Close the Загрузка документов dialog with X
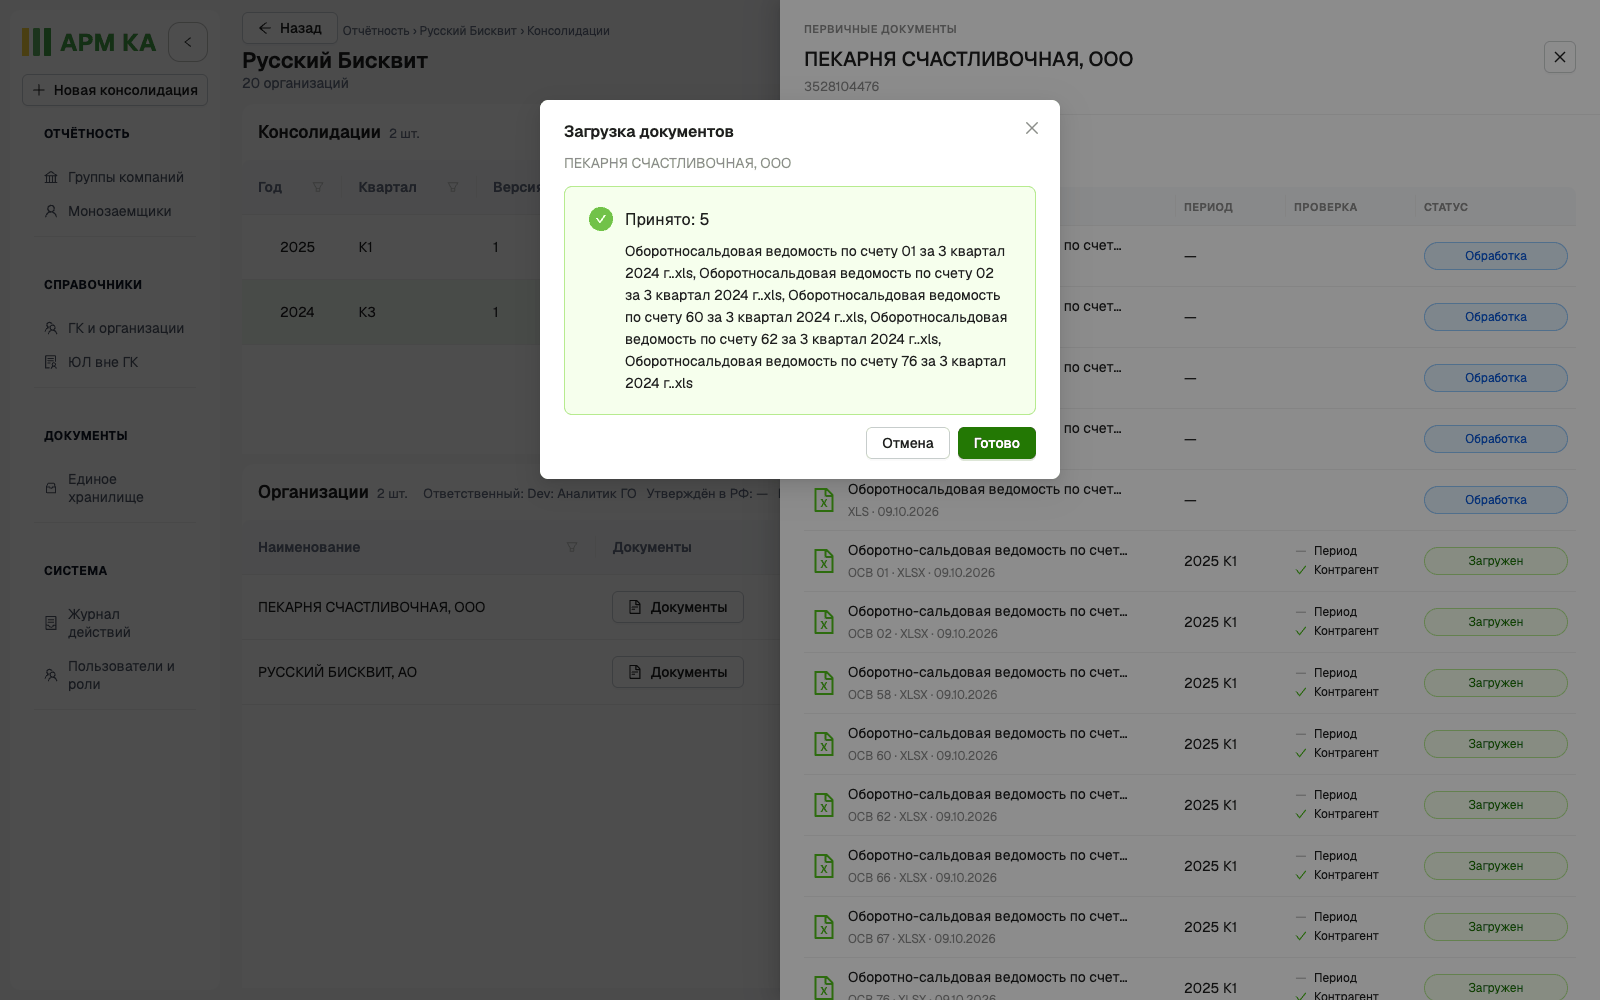This screenshot has height=1000, width=1600. click(1032, 128)
